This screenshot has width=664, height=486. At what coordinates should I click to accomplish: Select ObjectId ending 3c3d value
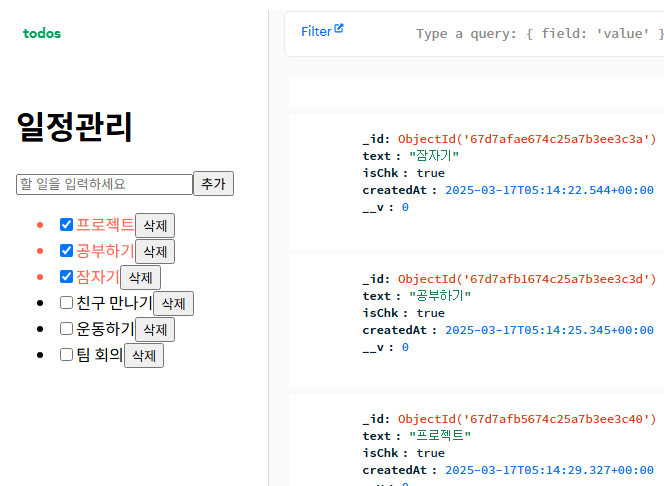pyautogui.click(x=527, y=279)
